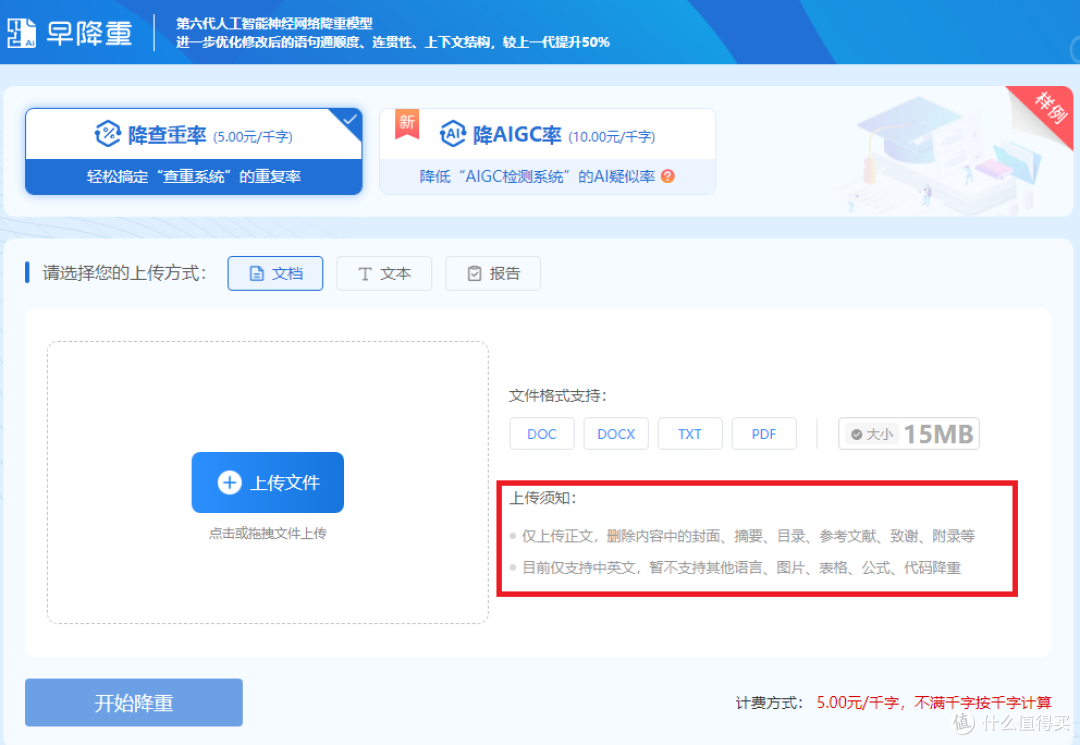Click the 降AIGC率 AI icon

click(x=453, y=134)
